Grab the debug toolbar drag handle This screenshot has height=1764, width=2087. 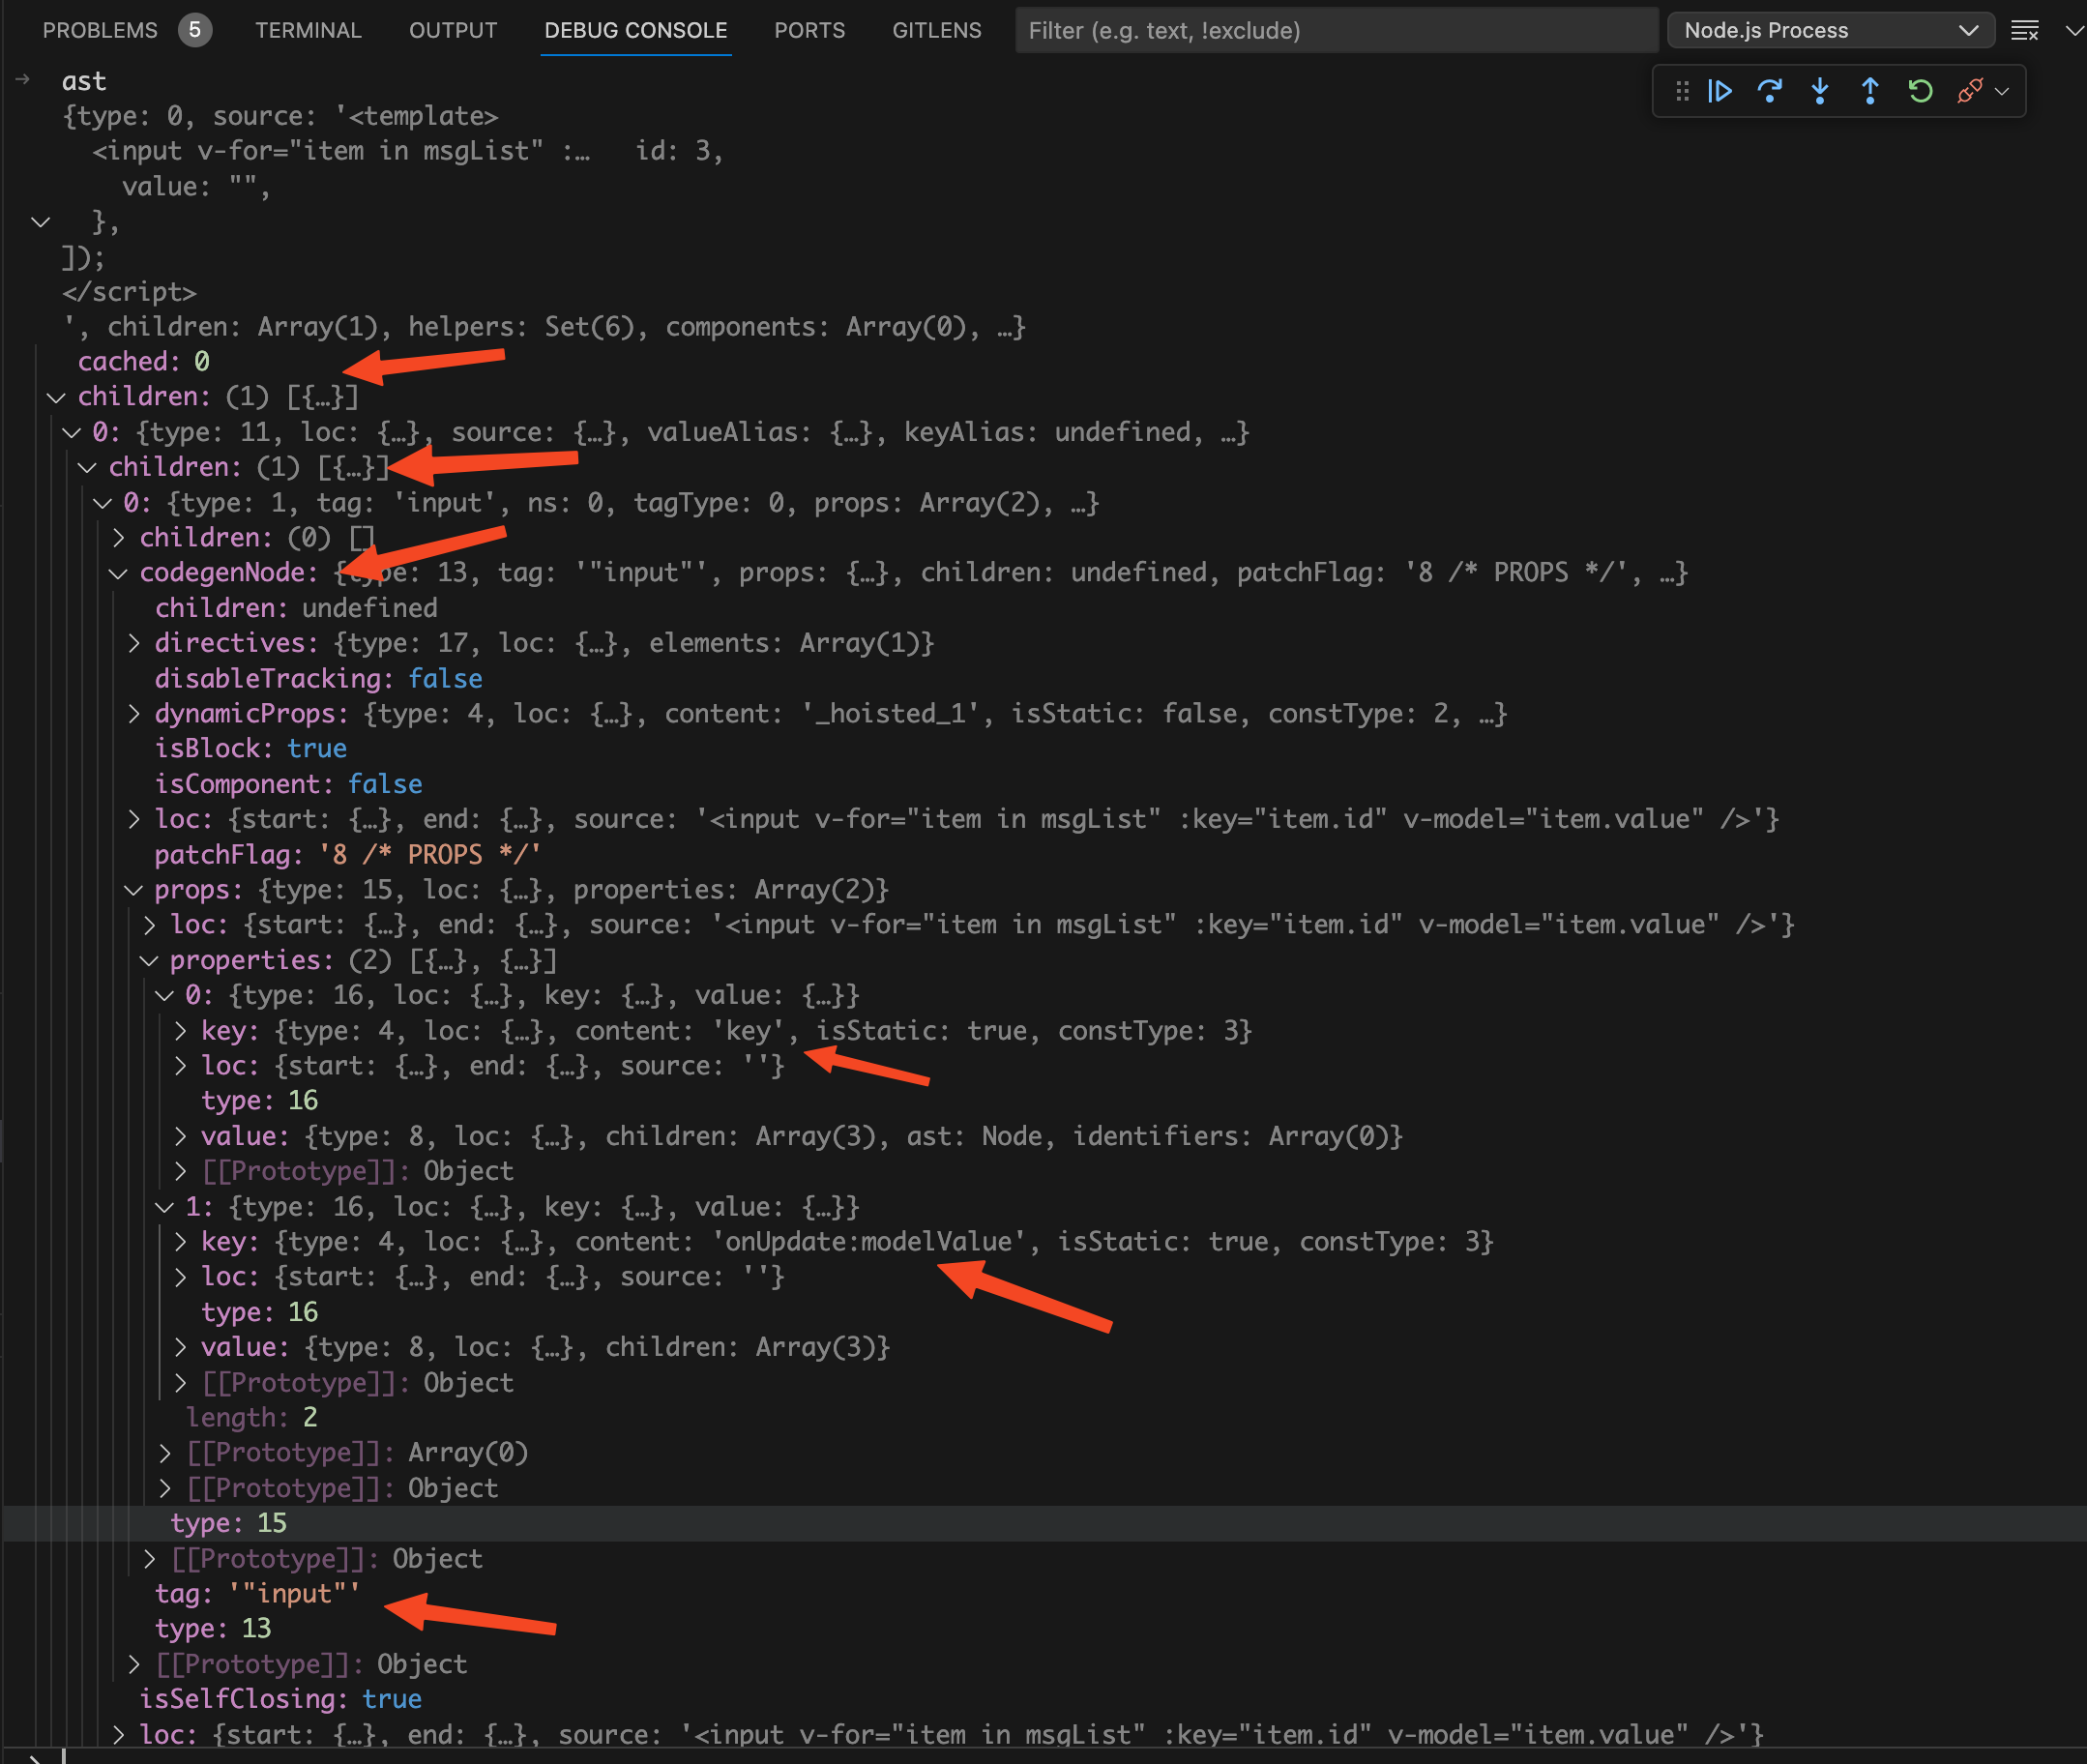click(x=1682, y=91)
